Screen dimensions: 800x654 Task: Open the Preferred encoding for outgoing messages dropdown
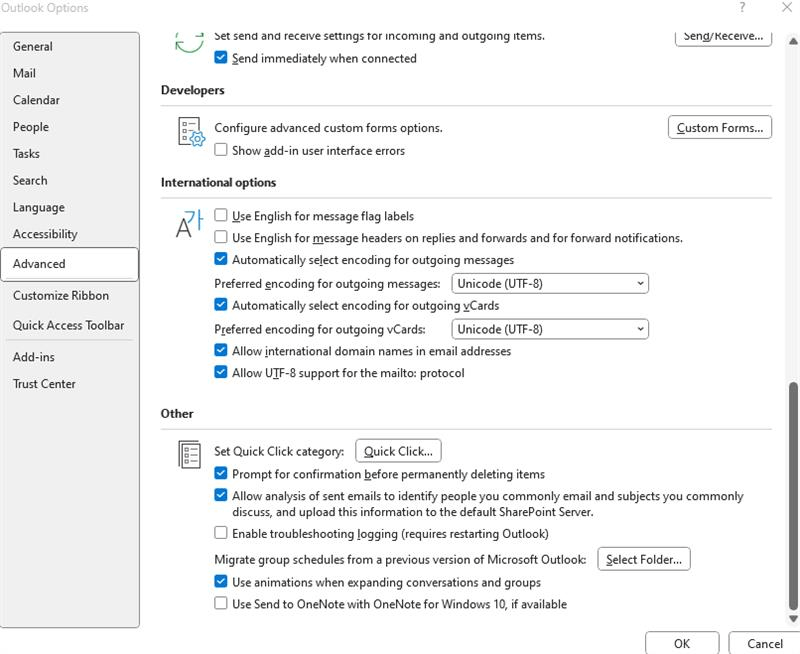click(643, 283)
